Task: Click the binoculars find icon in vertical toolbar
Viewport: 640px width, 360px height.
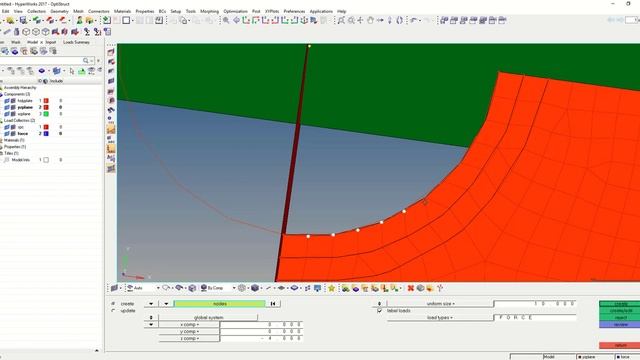Action: click(x=111, y=110)
